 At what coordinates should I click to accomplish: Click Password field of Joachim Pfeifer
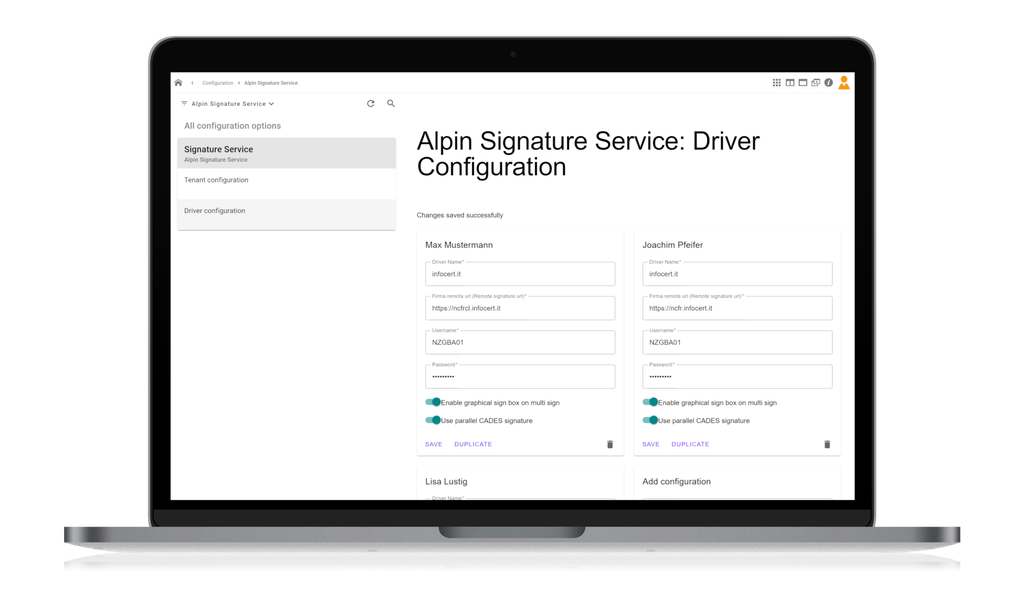(x=737, y=376)
